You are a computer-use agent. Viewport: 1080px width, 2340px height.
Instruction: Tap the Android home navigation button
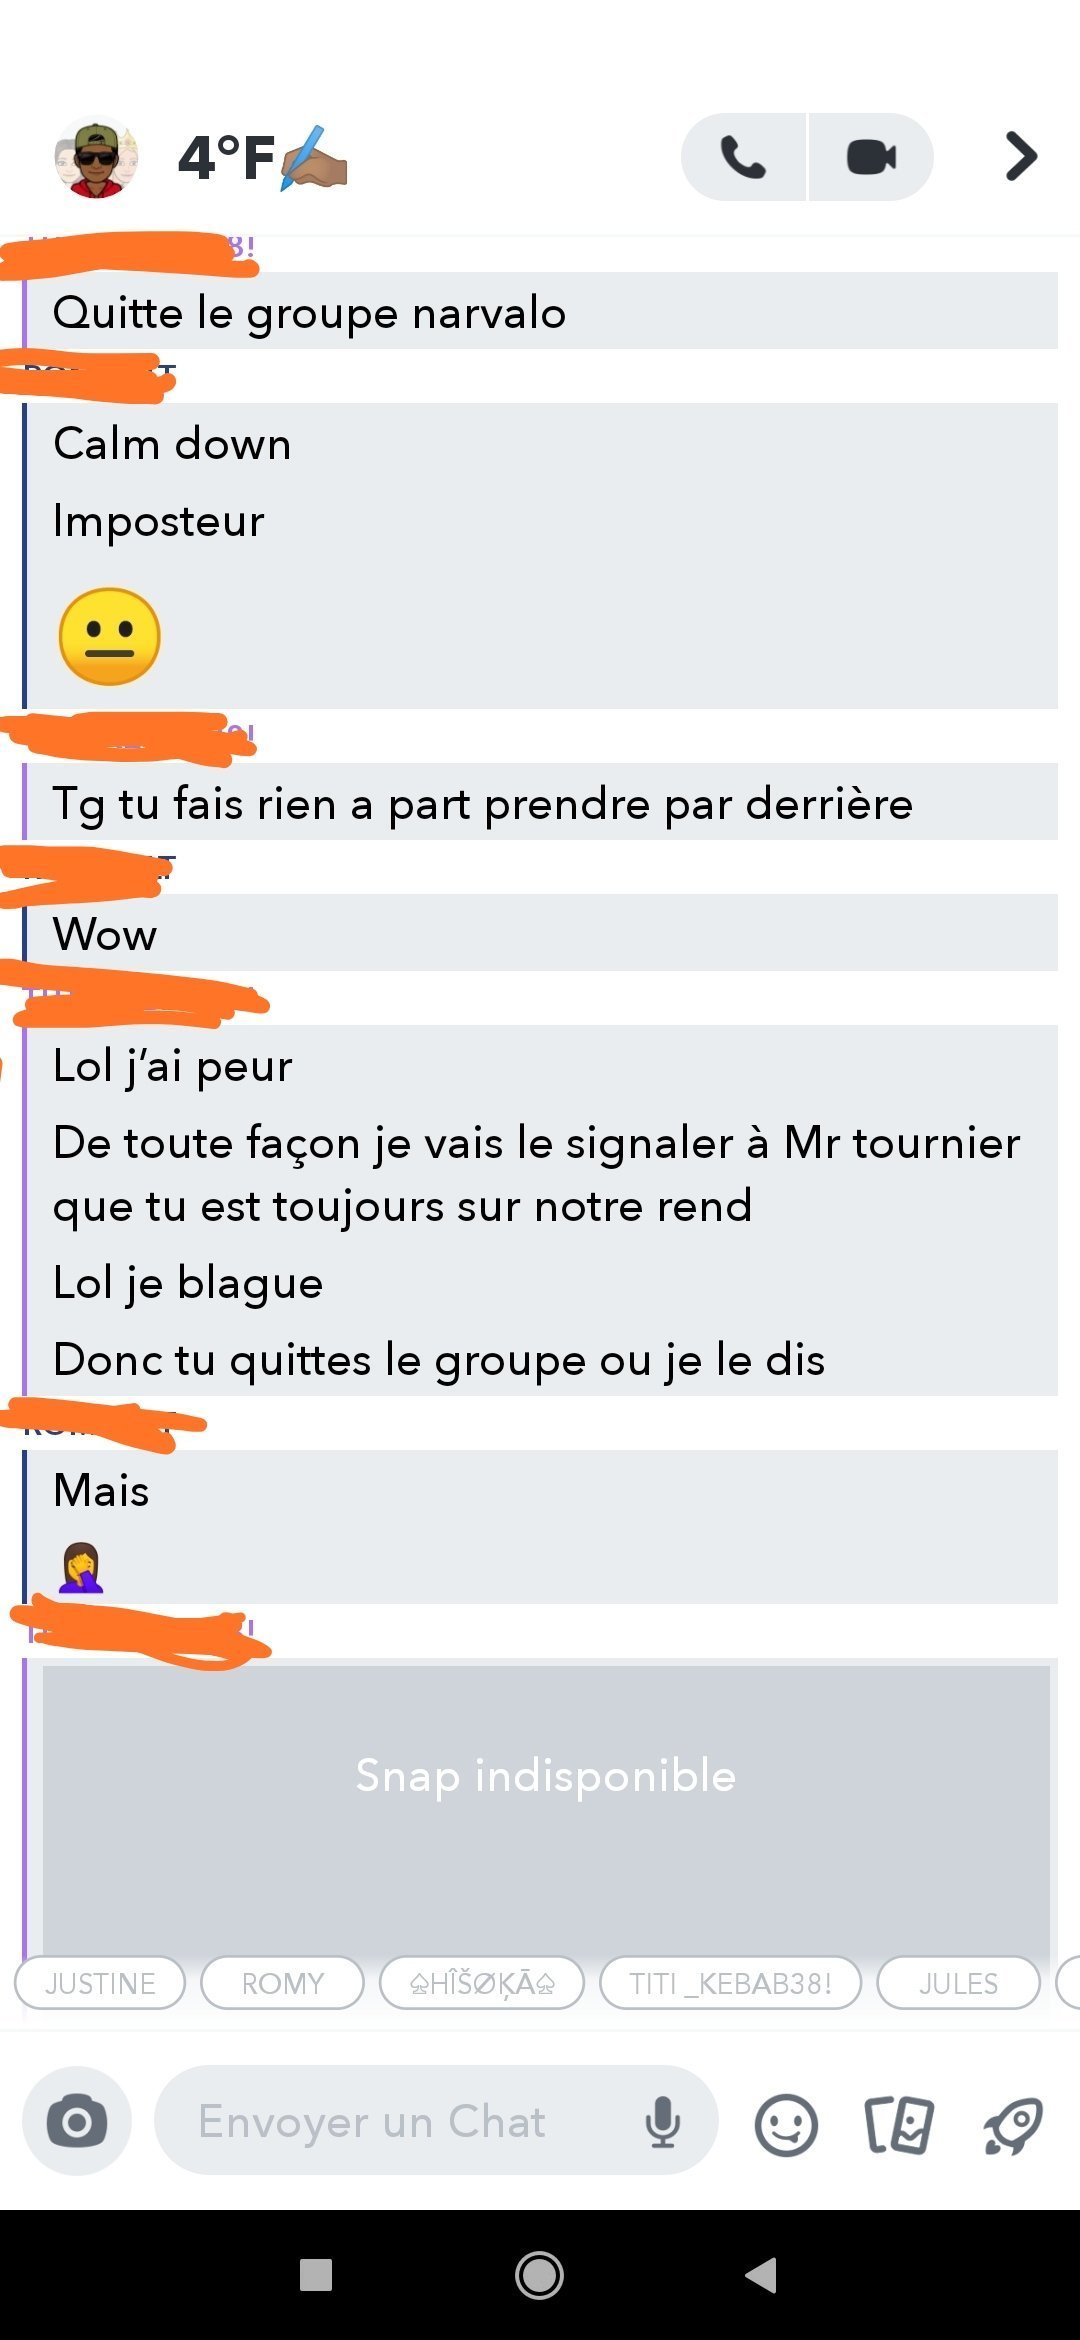[x=539, y=2275]
